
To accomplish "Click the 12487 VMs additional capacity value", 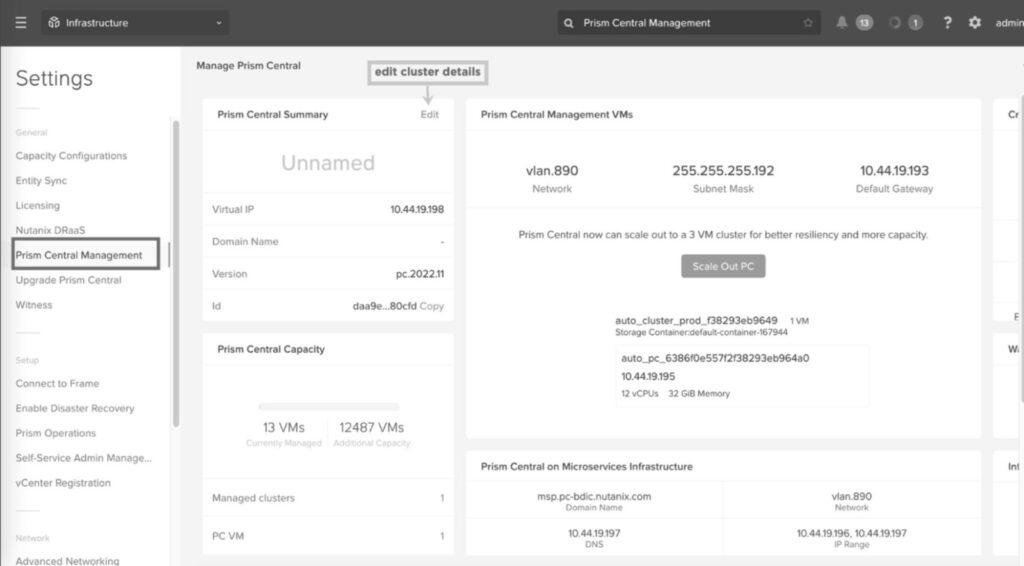I will point(372,427).
